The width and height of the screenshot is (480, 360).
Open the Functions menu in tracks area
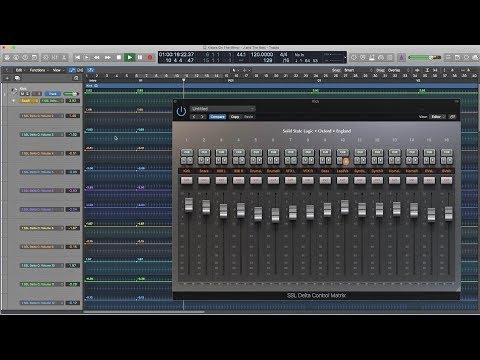[x=38, y=70]
